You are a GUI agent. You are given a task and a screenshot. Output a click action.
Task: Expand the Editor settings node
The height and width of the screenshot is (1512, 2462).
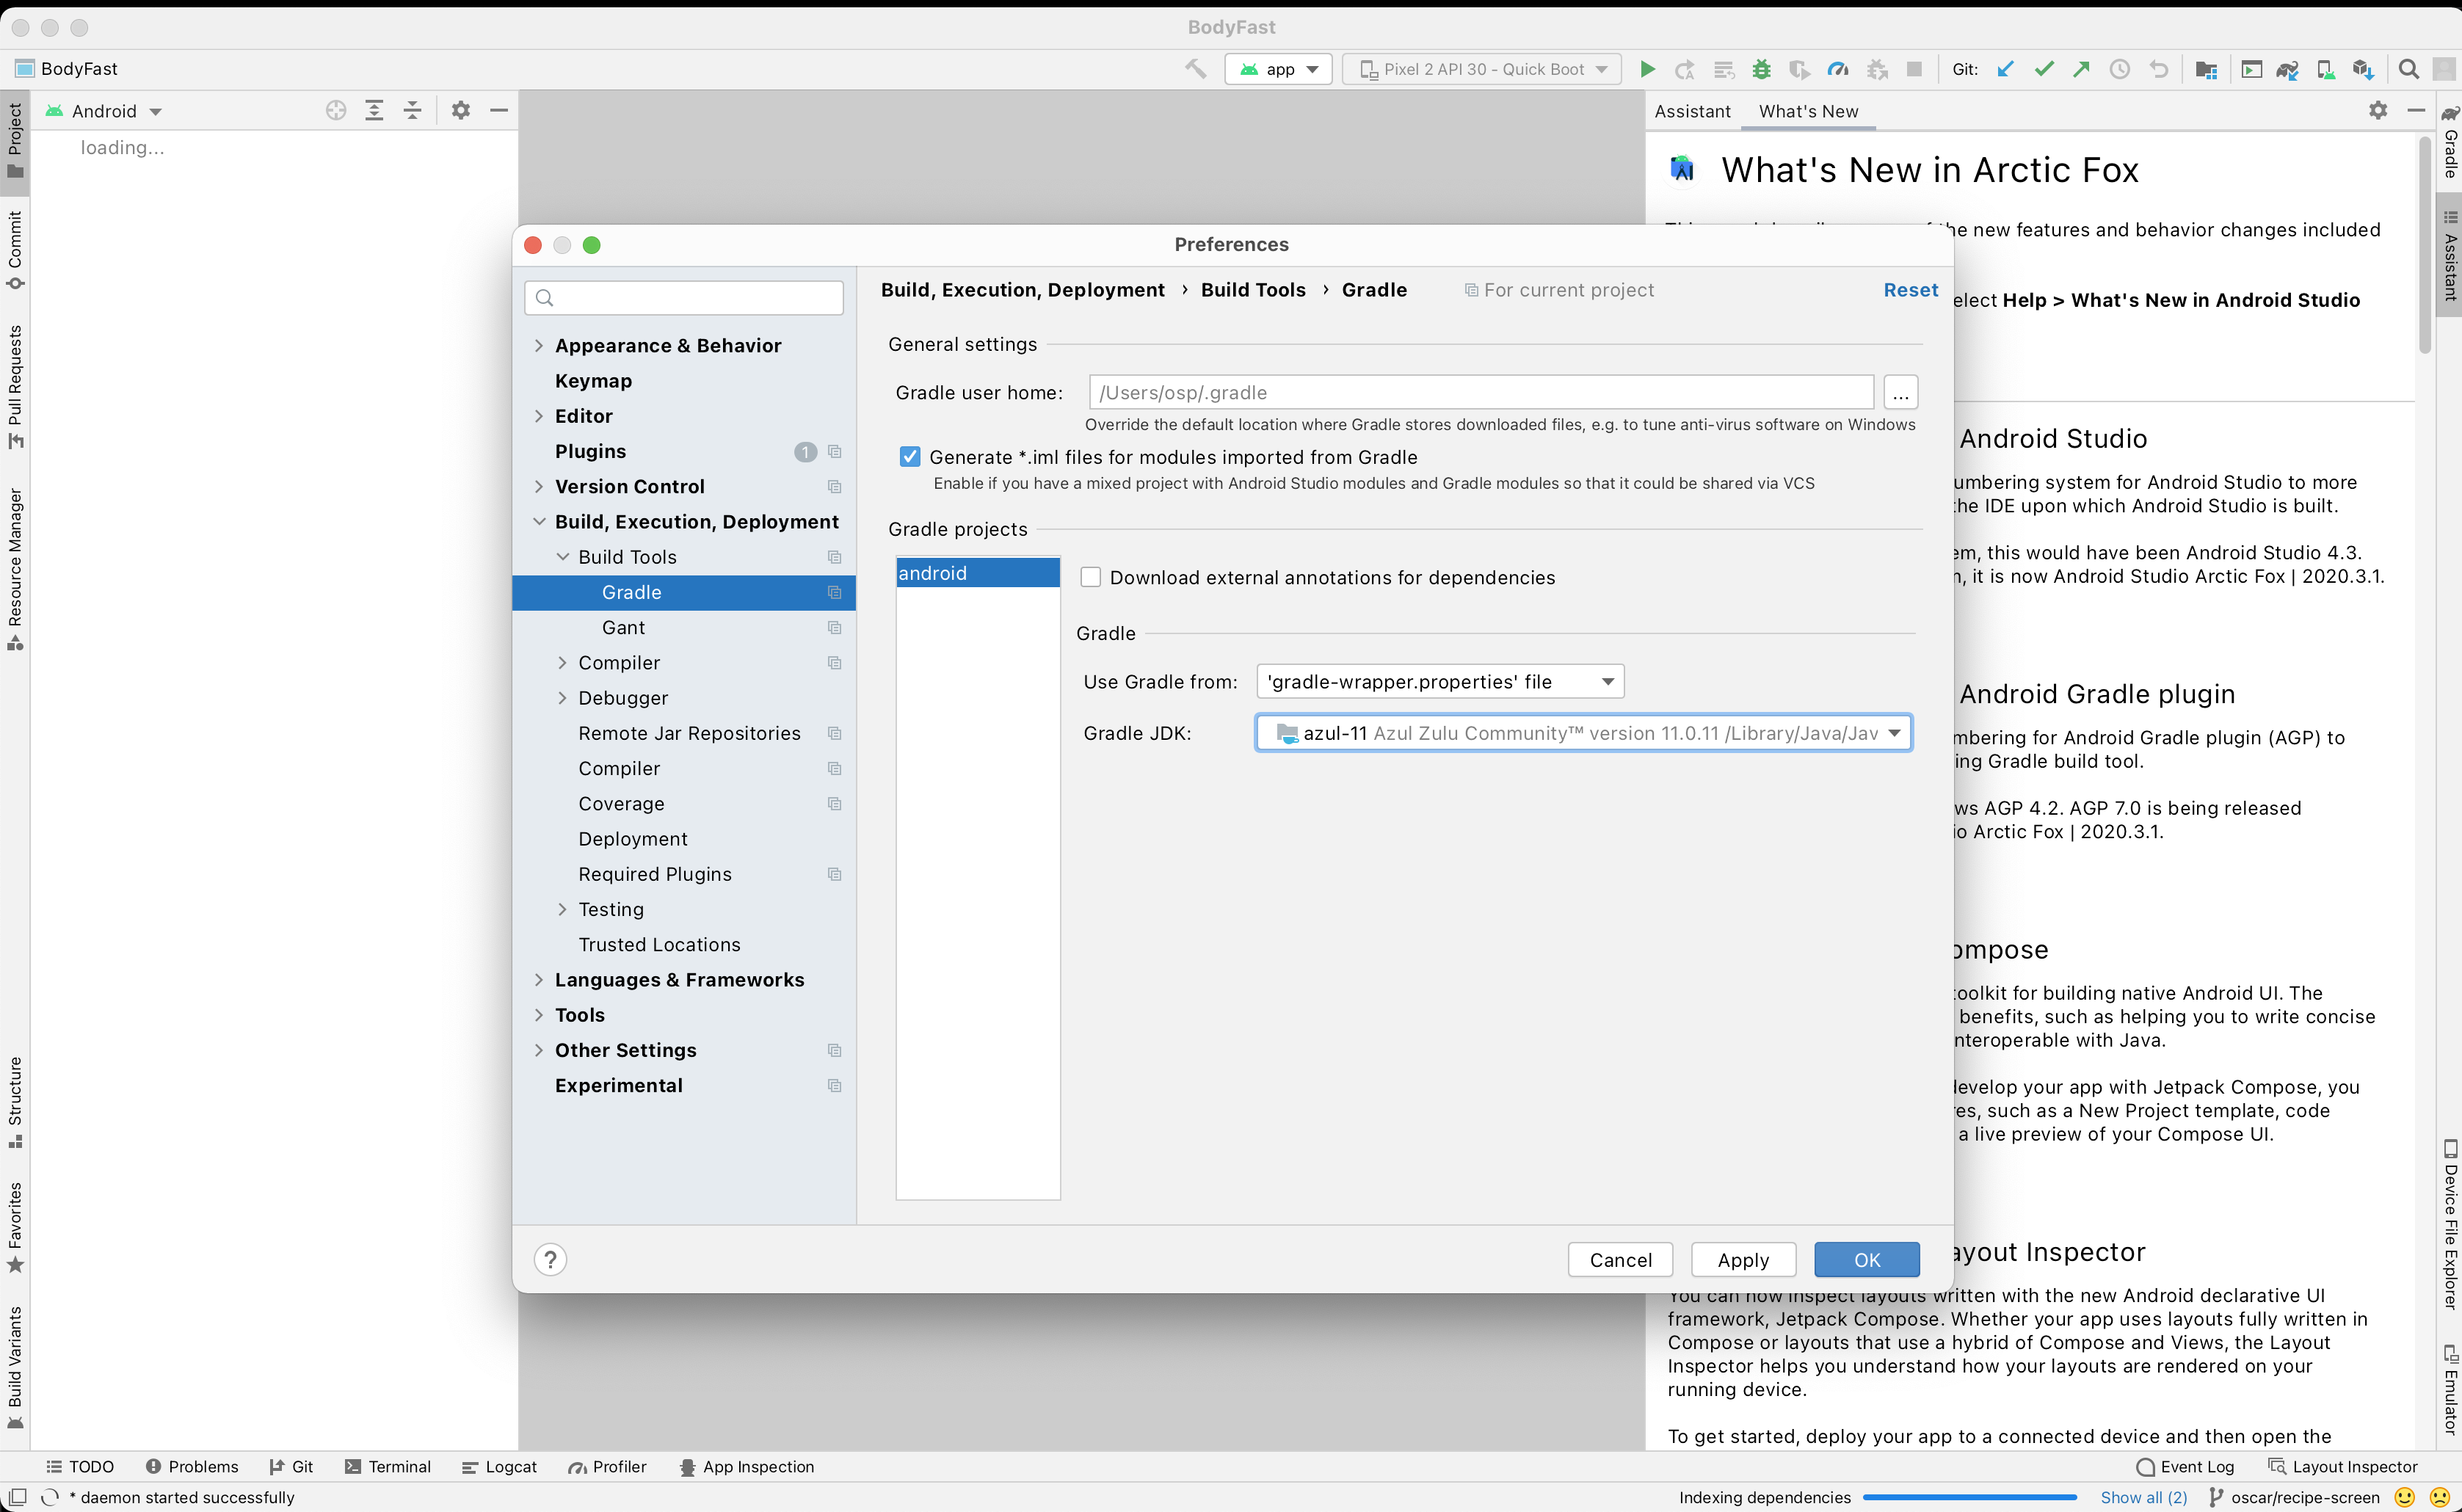coord(539,415)
